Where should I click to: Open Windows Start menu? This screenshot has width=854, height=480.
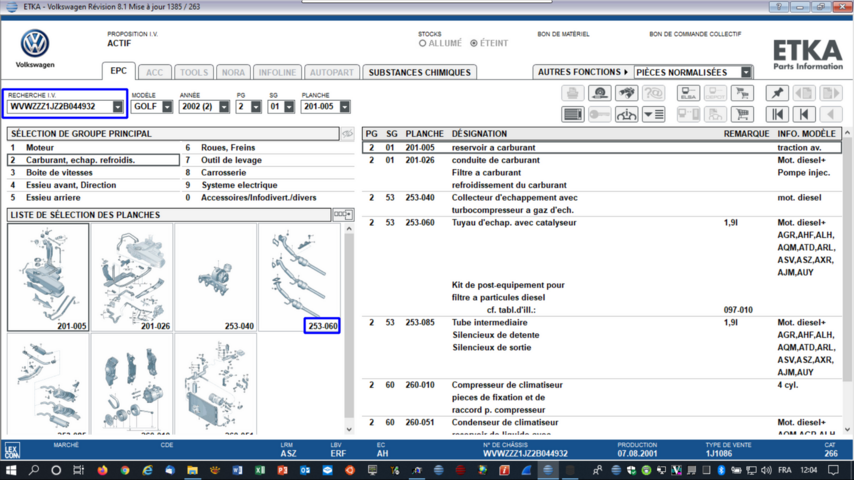coord(11,470)
